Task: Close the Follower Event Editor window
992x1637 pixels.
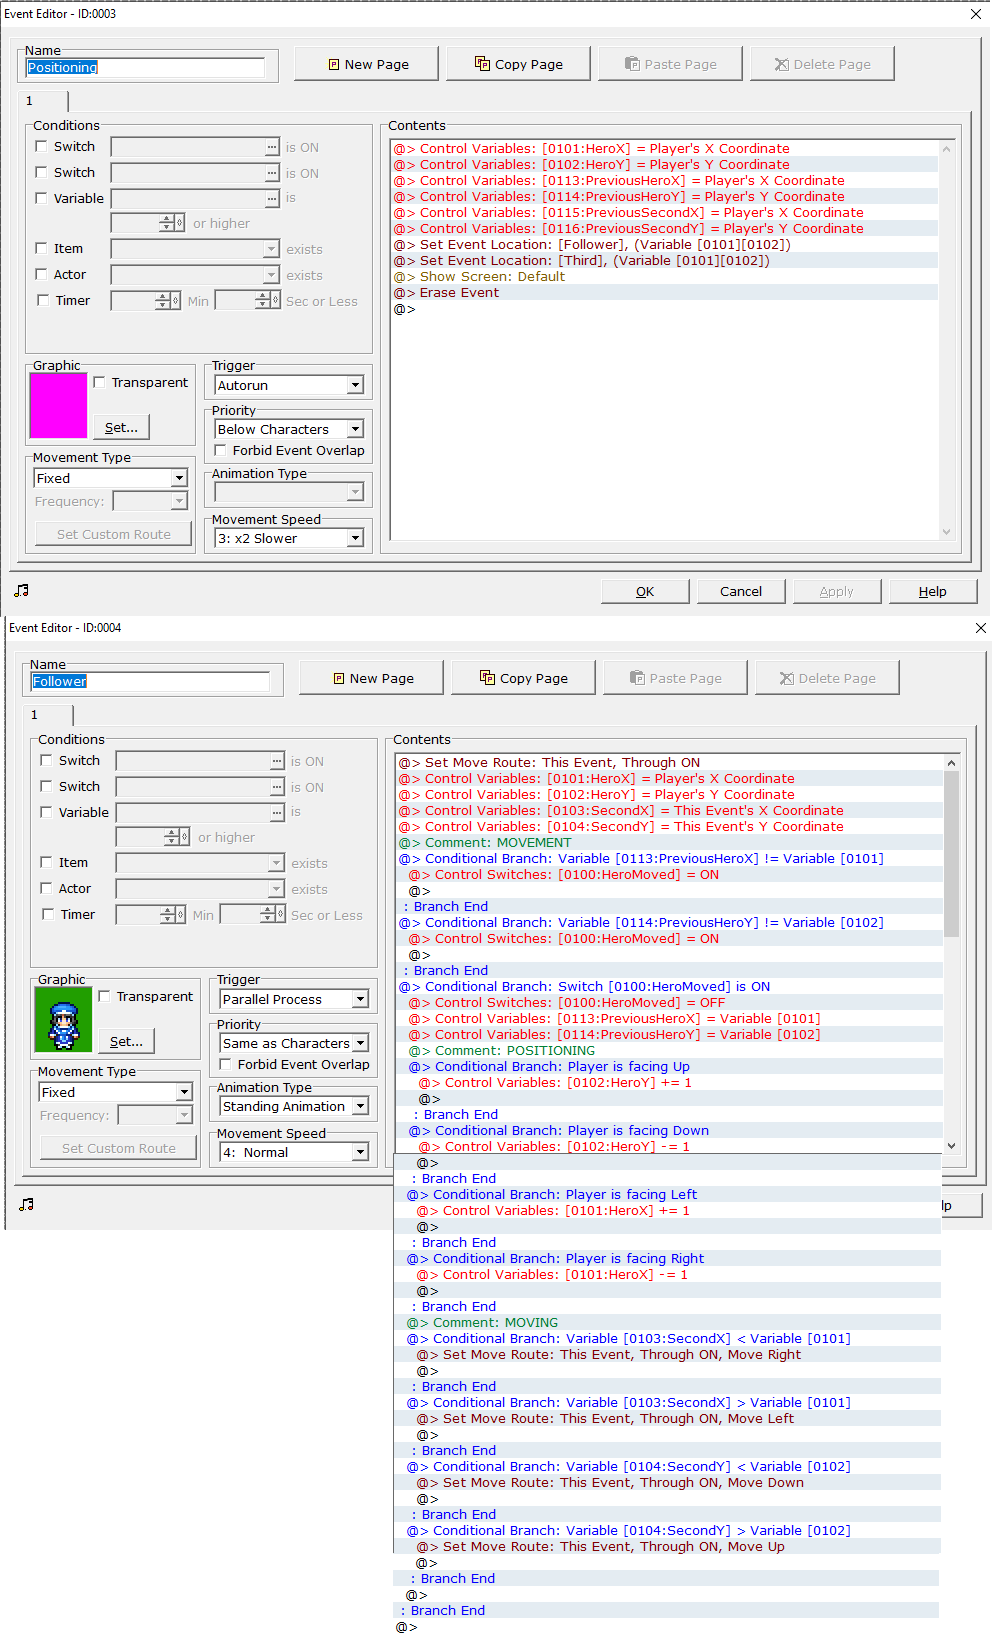Action: coord(981,628)
